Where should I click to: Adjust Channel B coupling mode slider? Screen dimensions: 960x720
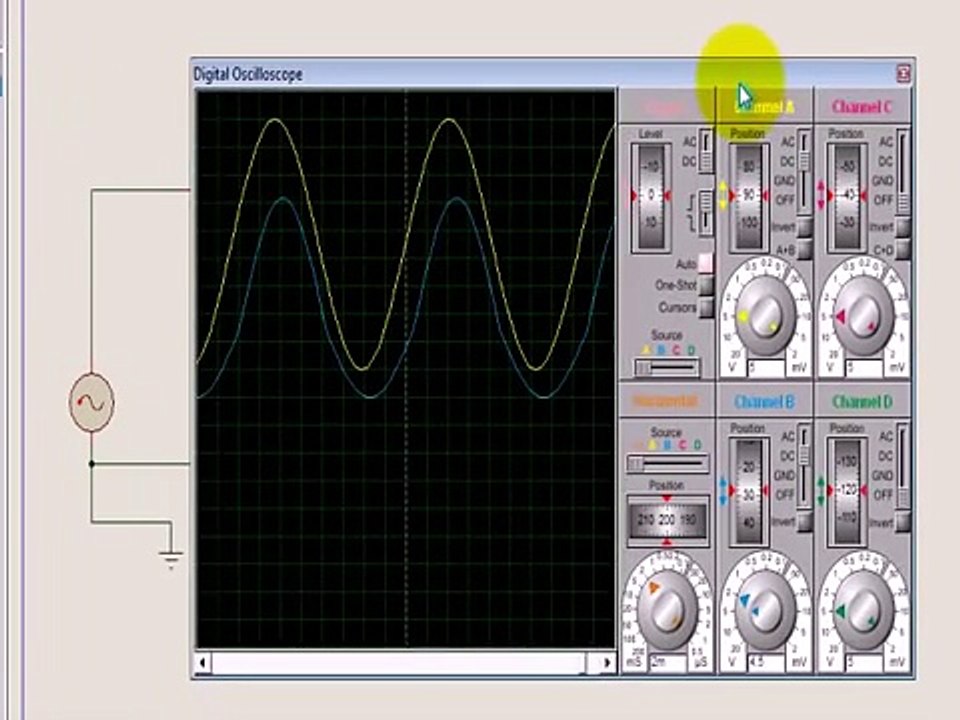point(804,467)
